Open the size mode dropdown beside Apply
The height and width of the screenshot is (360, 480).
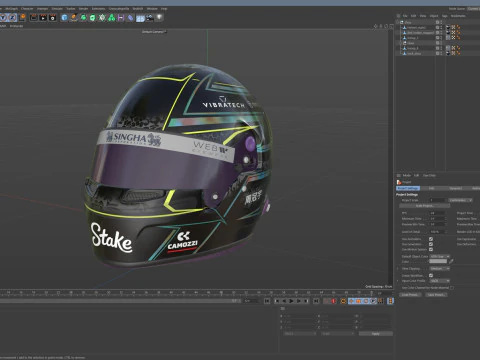coord(337,333)
